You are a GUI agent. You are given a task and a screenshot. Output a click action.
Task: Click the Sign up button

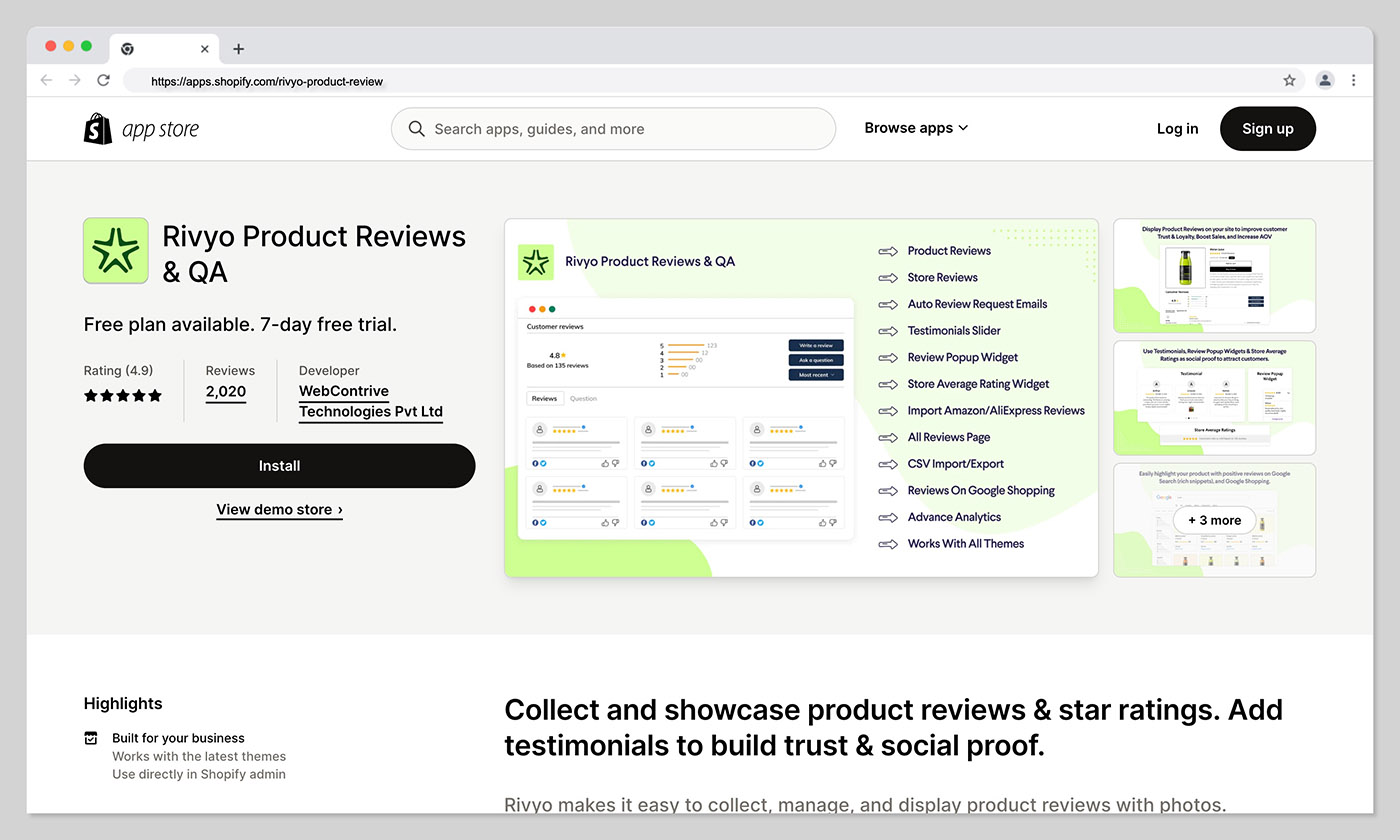(x=1267, y=128)
